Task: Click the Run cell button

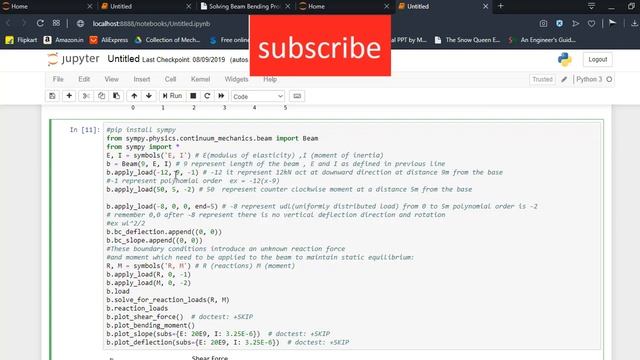Action: coord(172,96)
